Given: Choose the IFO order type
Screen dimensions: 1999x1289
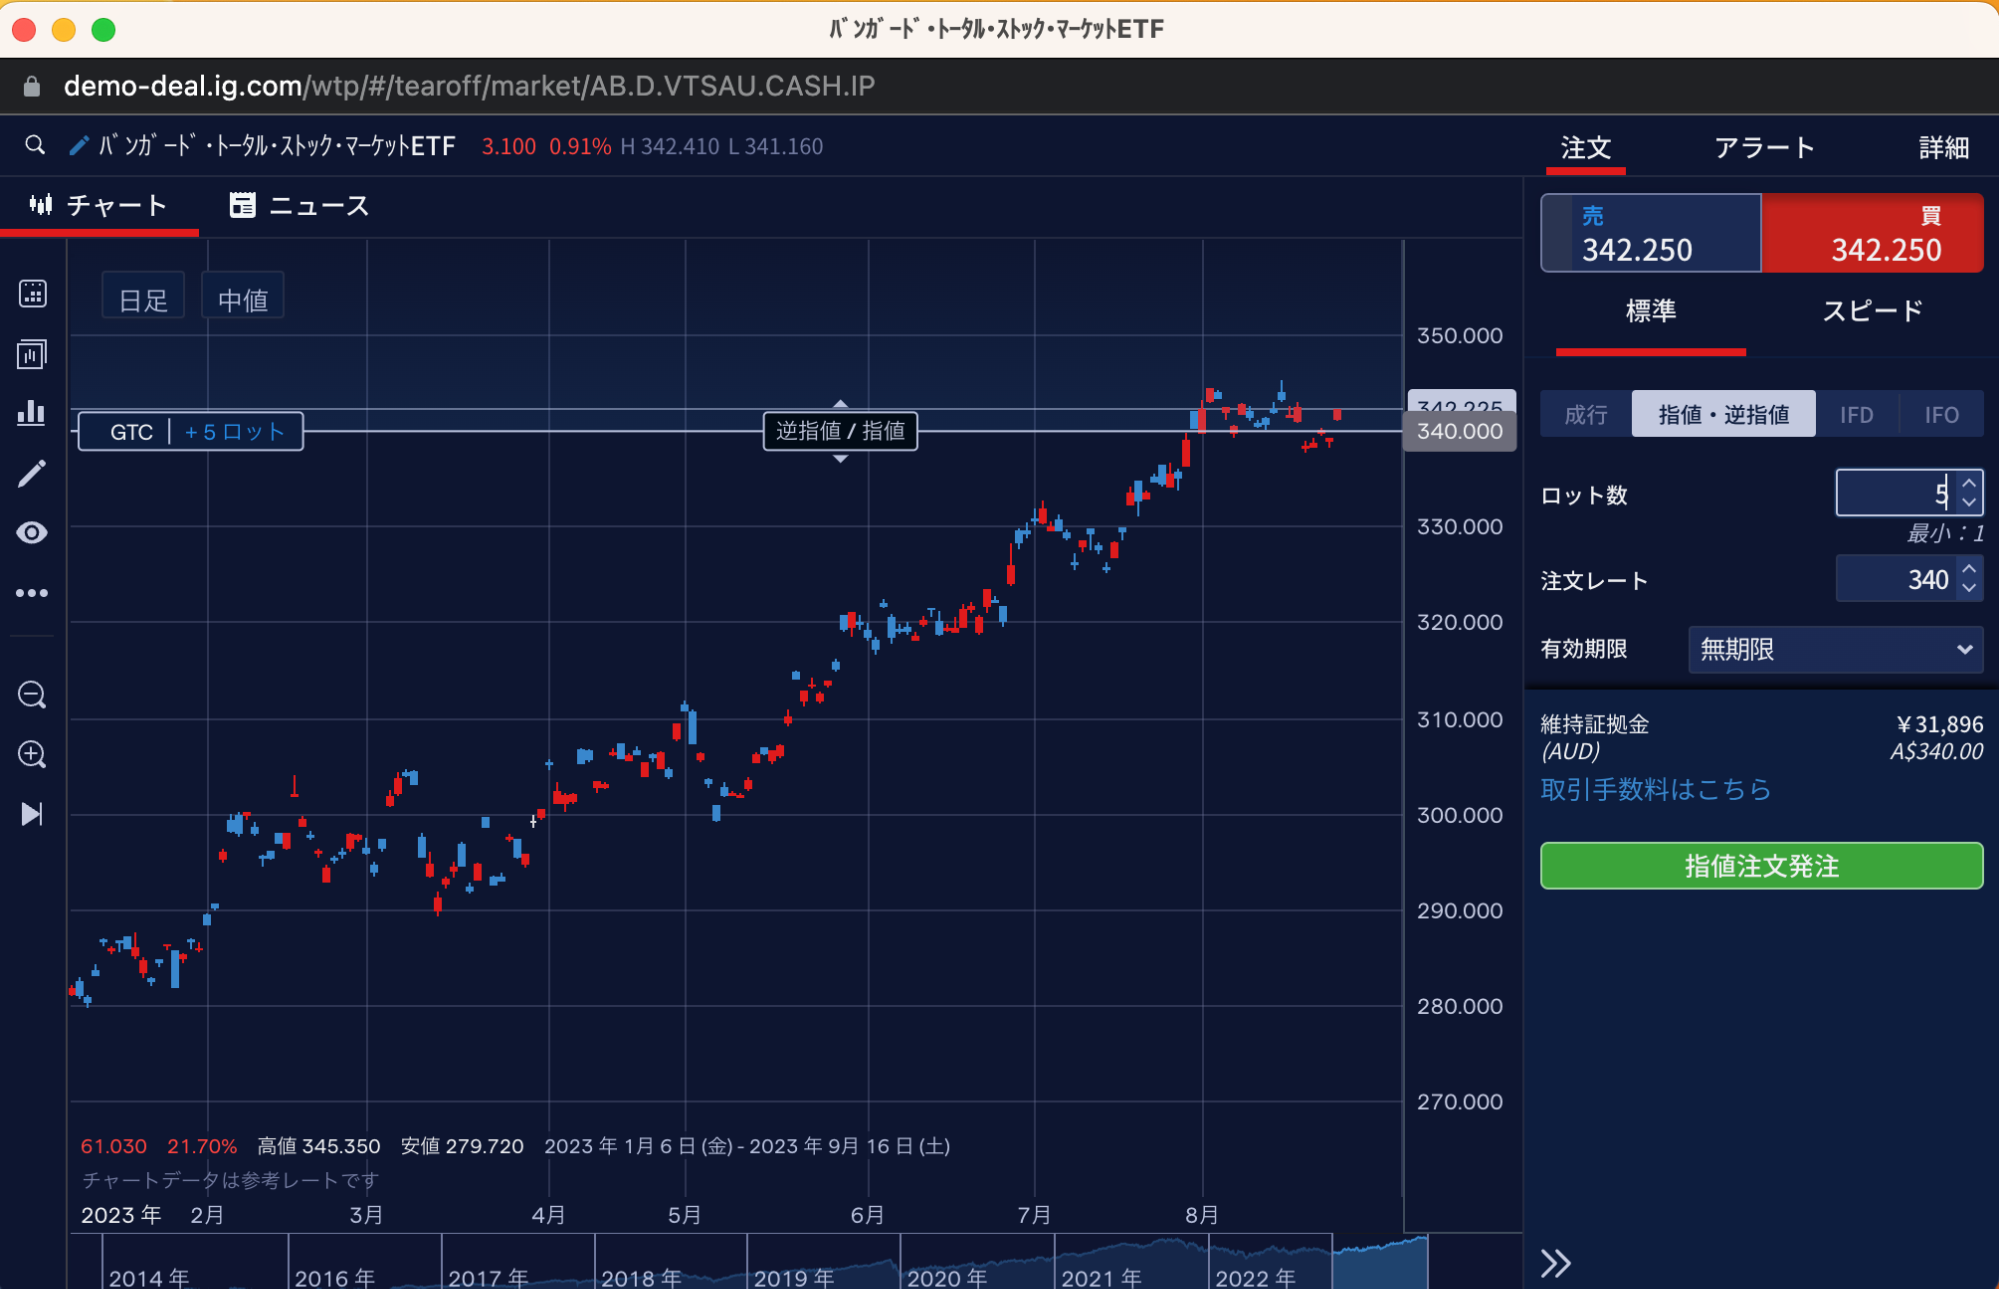Looking at the screenshot, I should pyautogui.click(x=1941, y=414).
